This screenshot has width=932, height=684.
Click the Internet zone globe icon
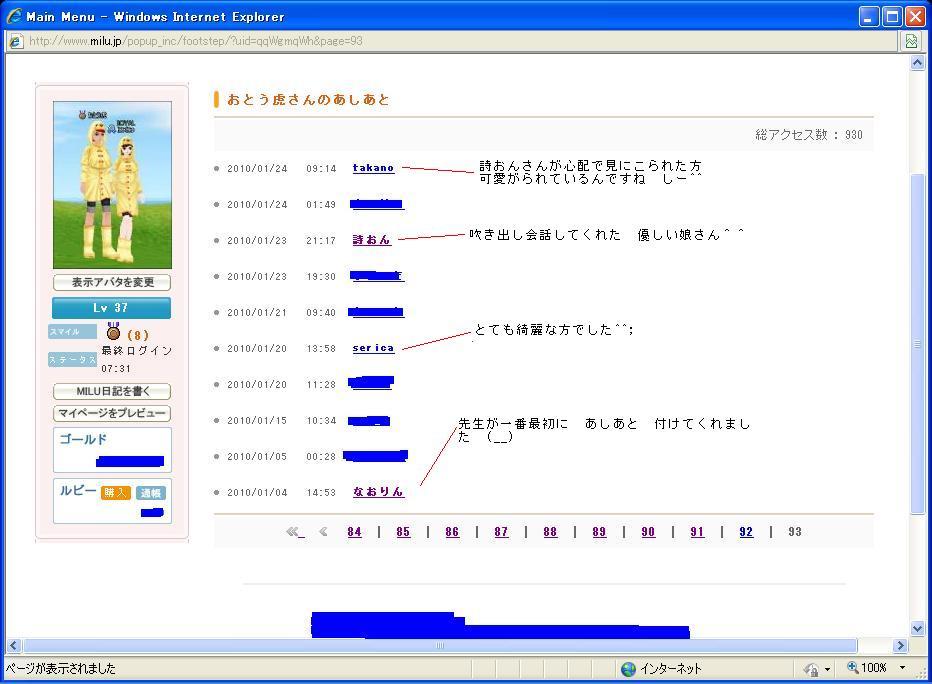coord(628,668)
